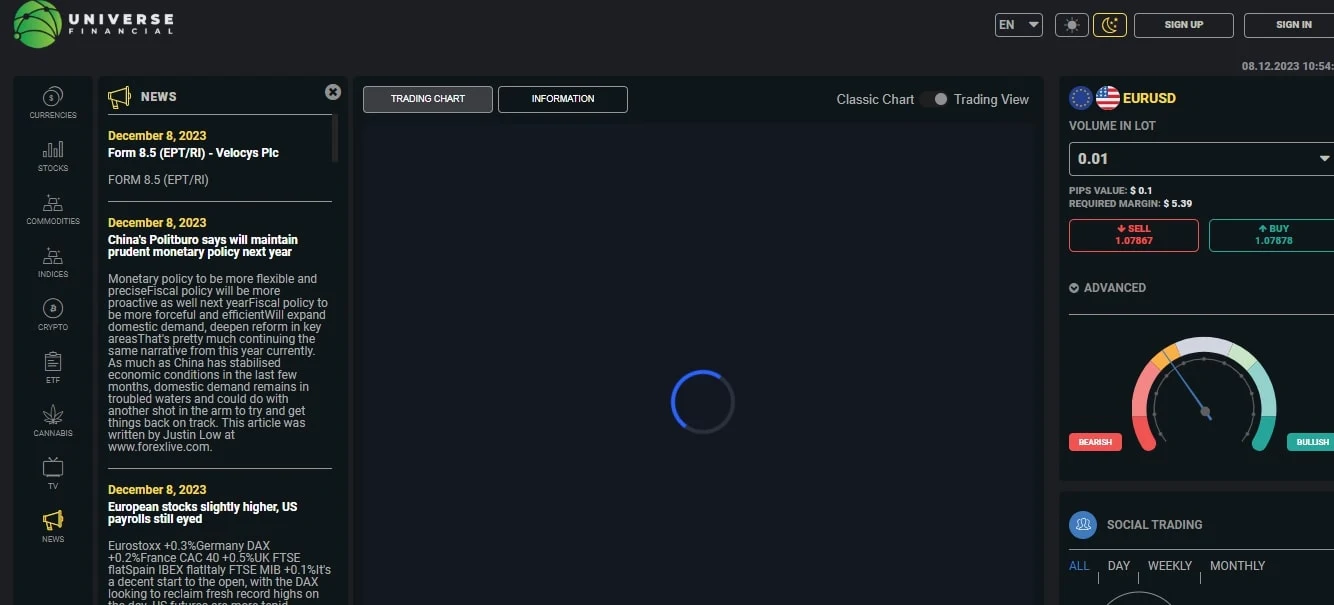The height and width of the screenshot is (605, 1334).
Task: Select the ETF clipboard icon
Action: point(53,362)
